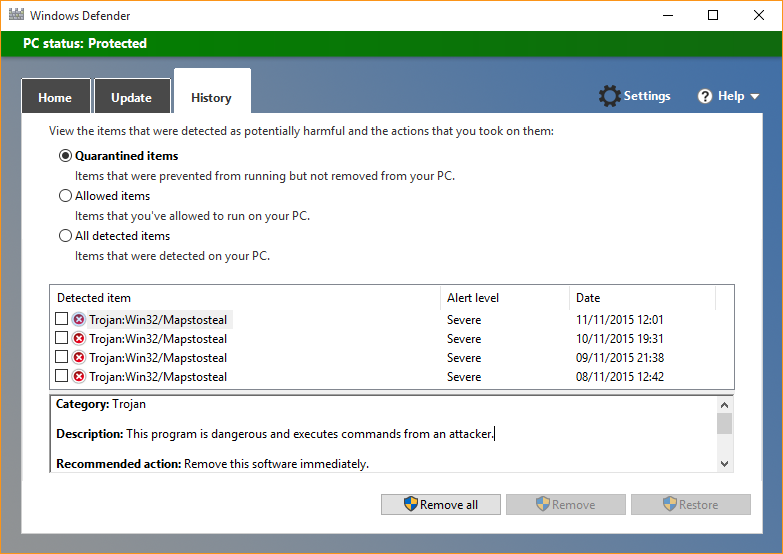
Task: Expand the Help dropdown arrow
Action: click(x=754, y=97)
